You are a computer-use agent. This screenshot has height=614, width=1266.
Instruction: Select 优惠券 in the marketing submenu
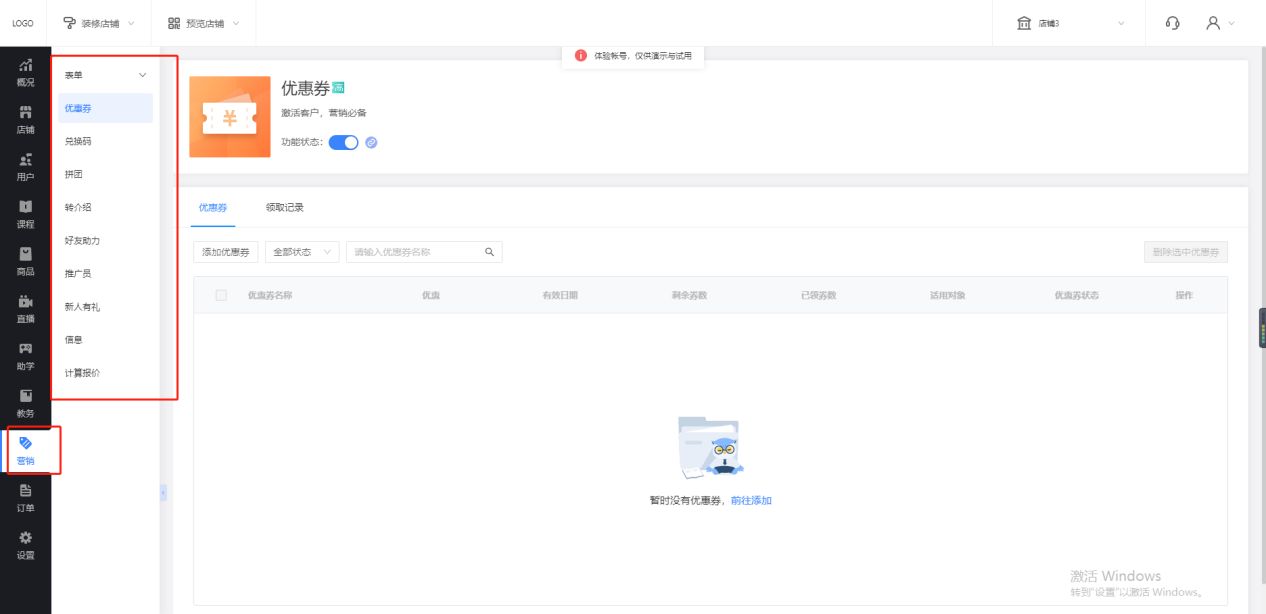(x=105, y=108)
